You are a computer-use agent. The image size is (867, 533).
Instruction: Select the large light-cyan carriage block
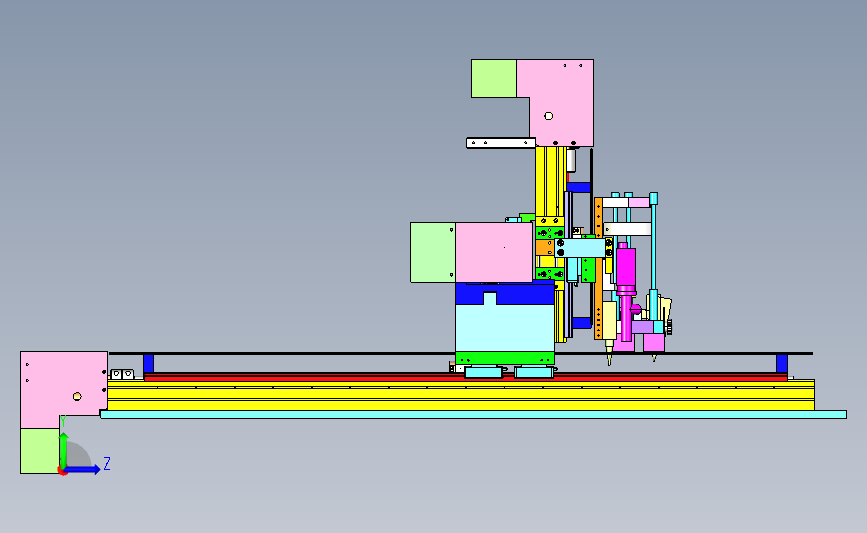pyautogui.click(x=504, y=327)
